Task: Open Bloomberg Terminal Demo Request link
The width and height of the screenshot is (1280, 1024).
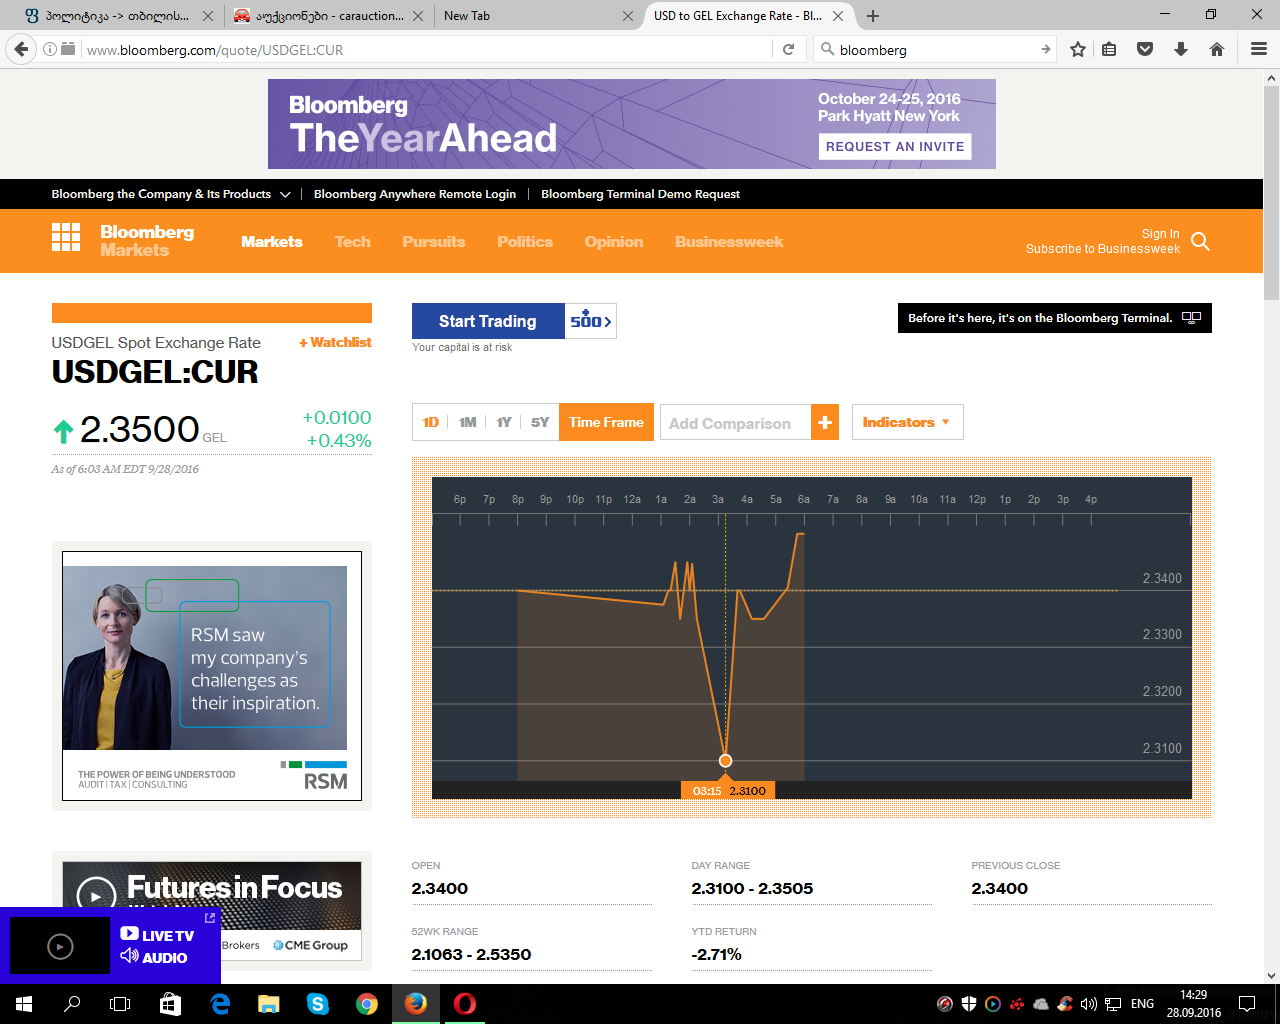Action: [640, 194]
